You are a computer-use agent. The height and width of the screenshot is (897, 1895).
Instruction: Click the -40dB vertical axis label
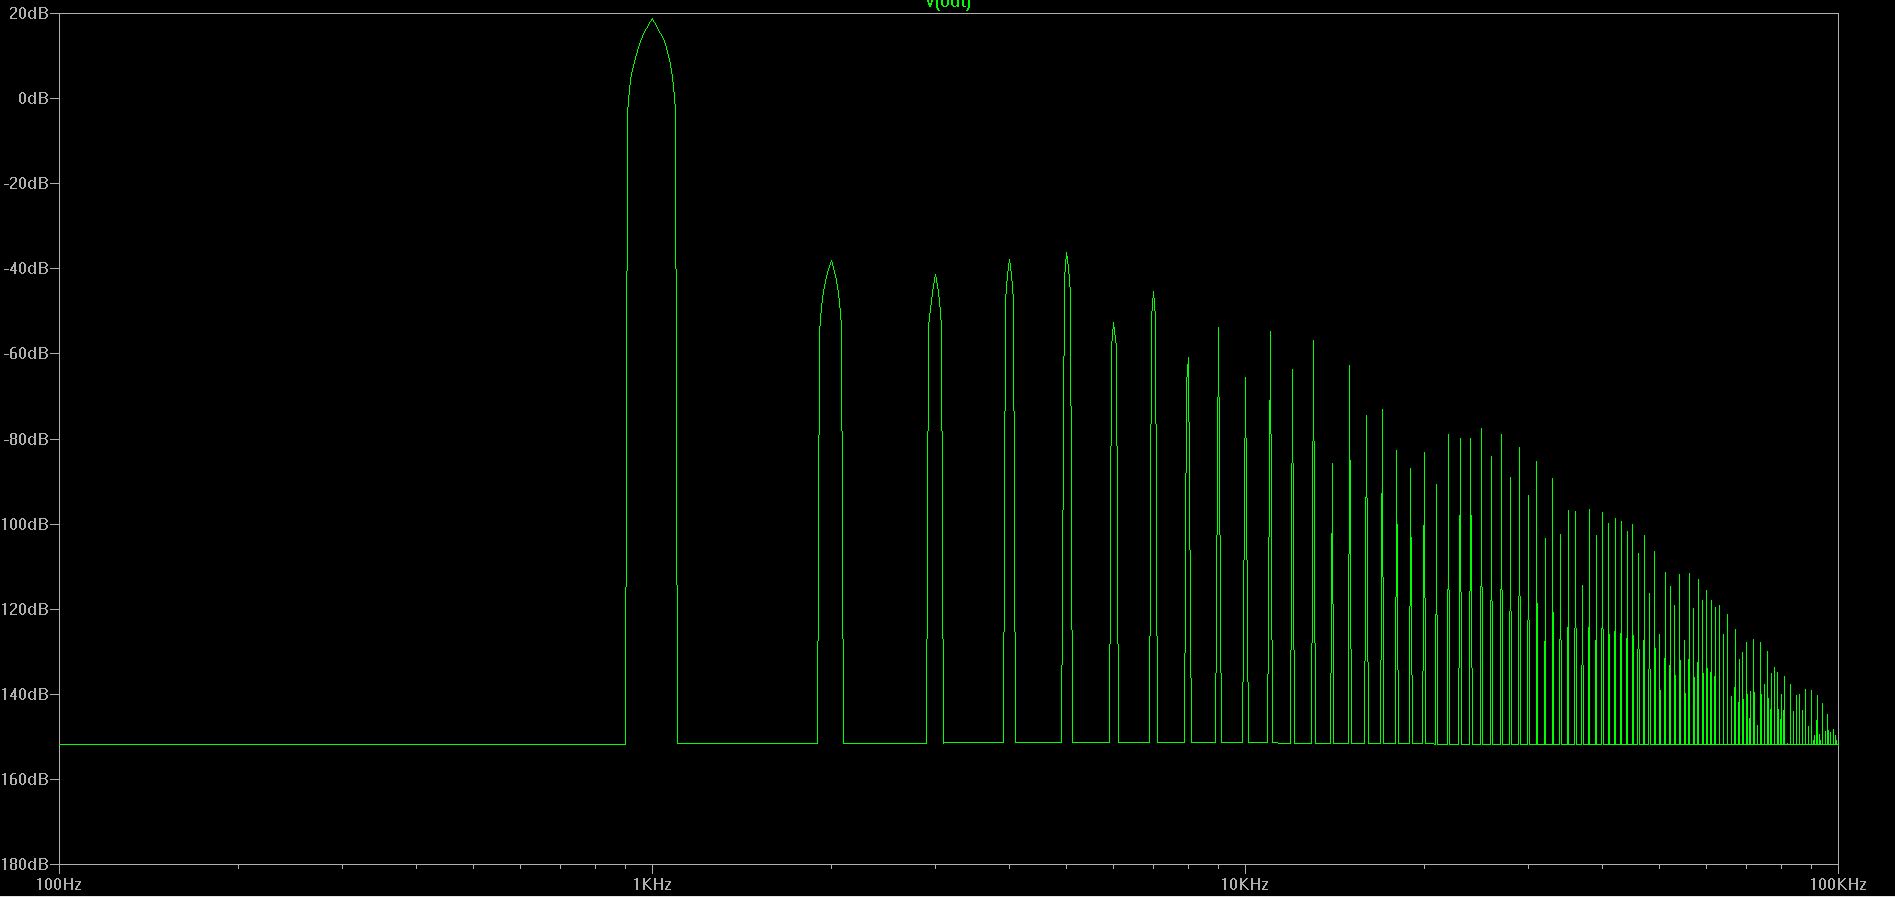(x=24, y=269)
